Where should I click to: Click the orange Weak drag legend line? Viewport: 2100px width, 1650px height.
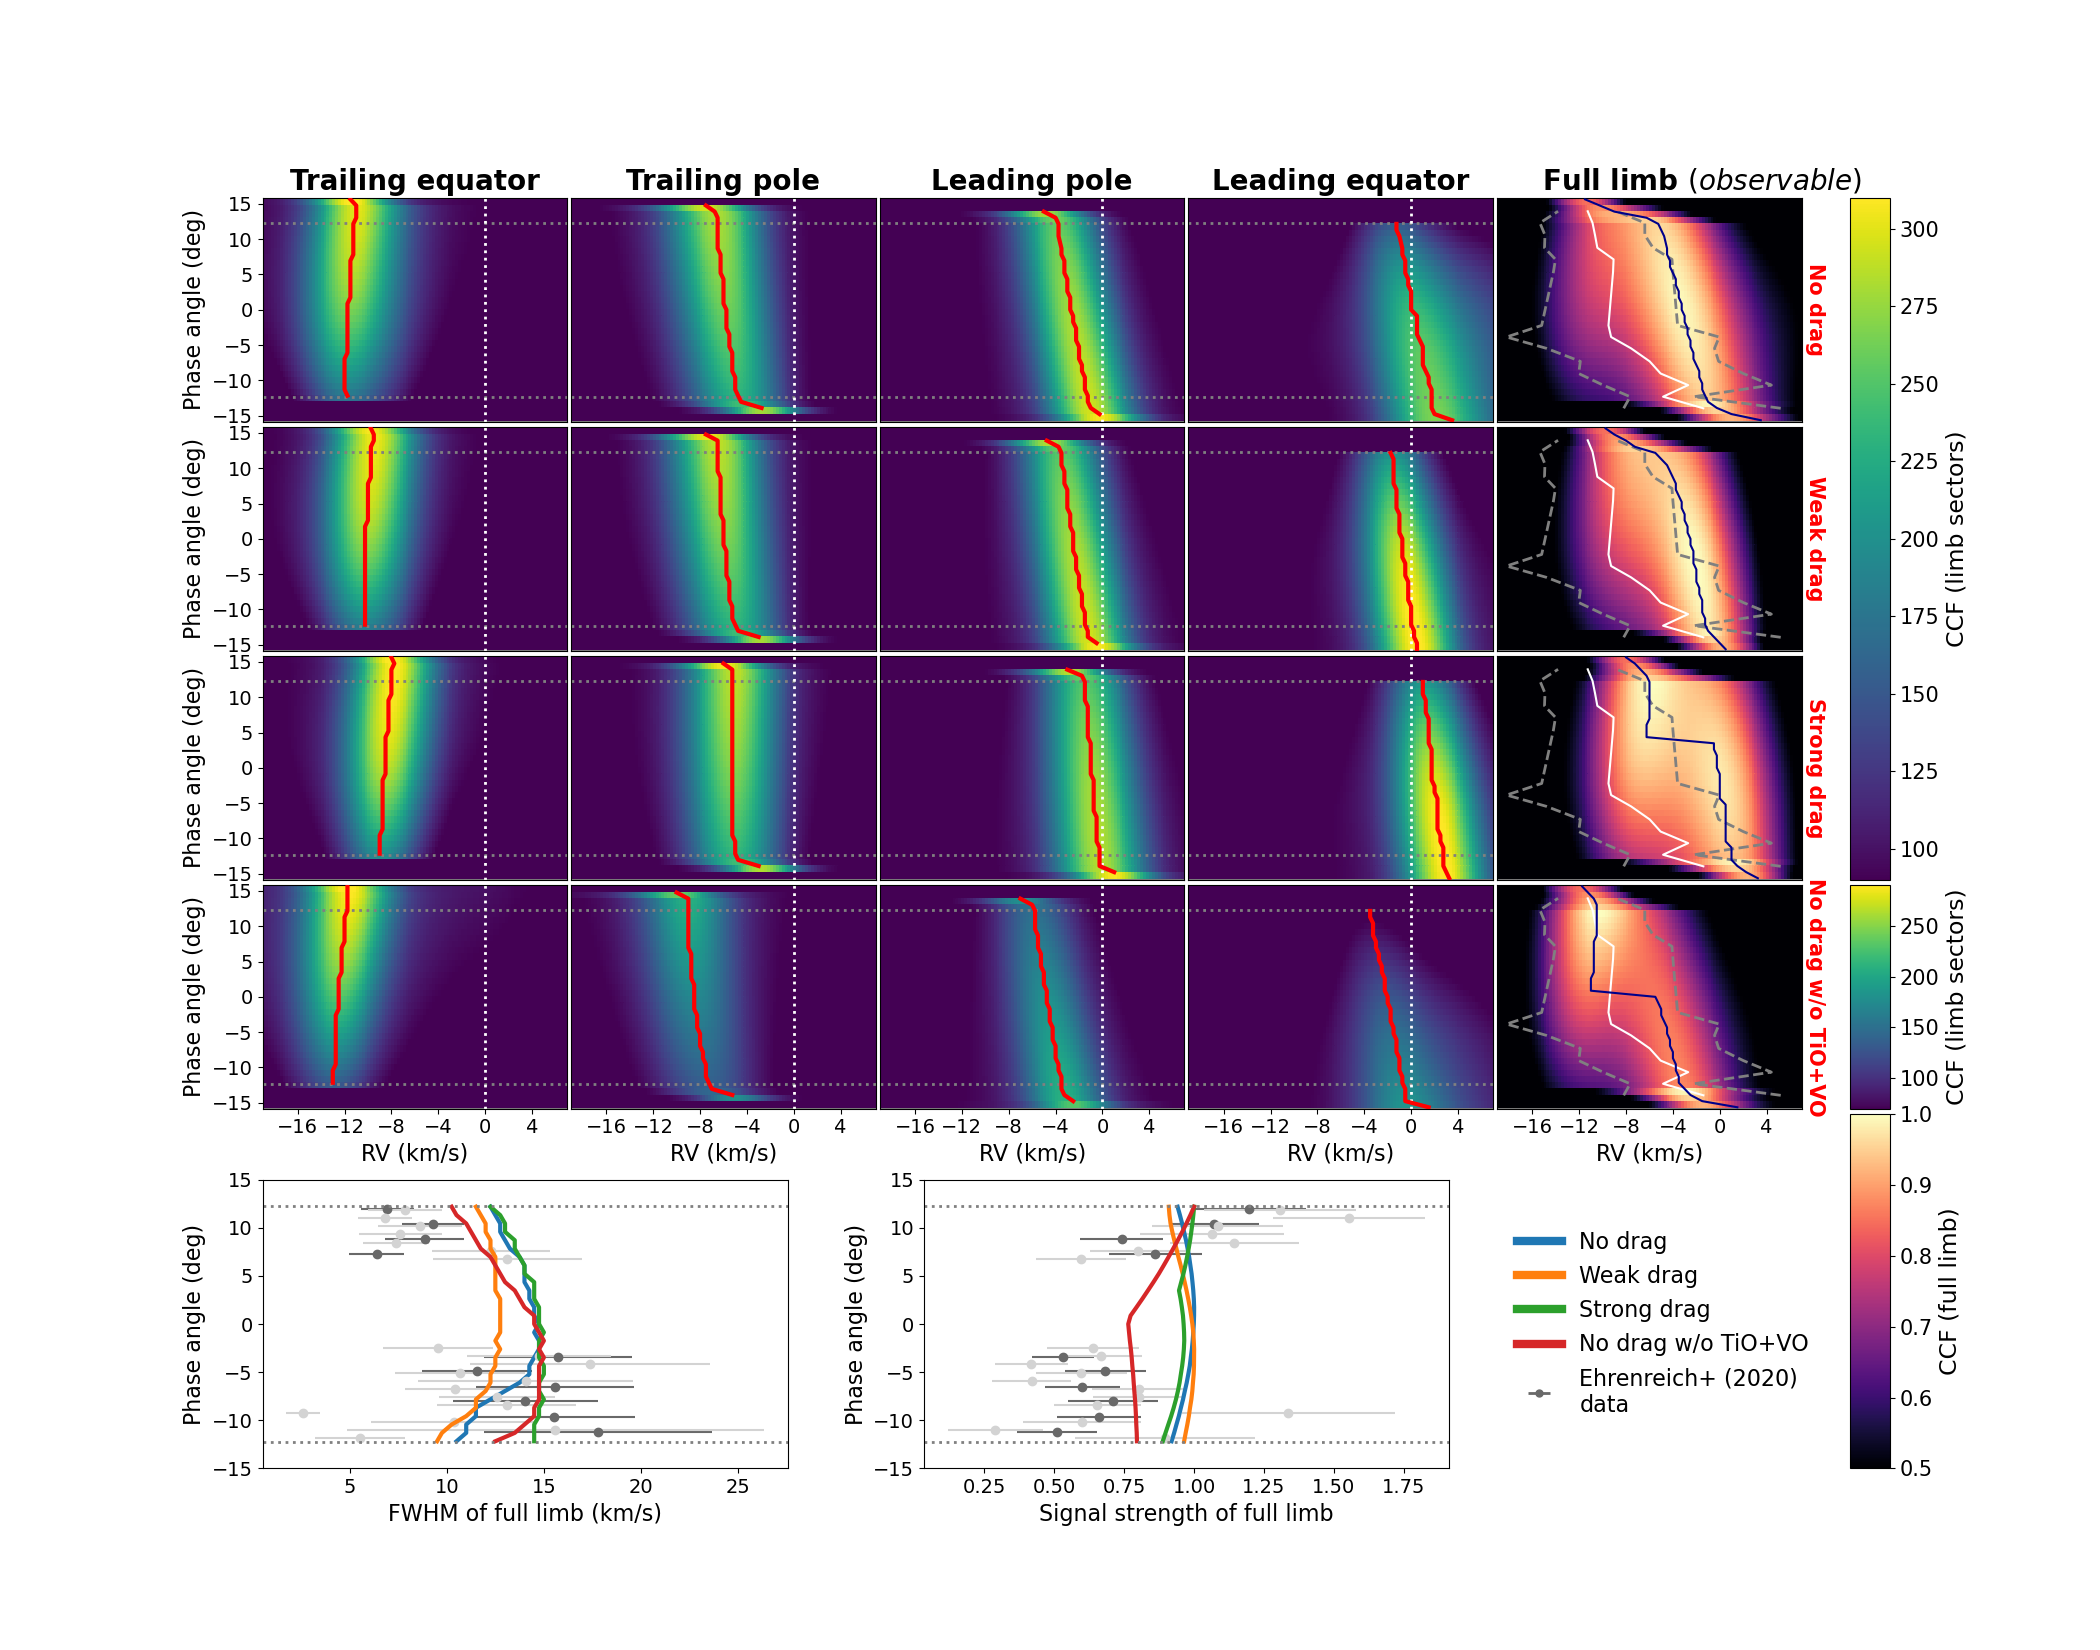click(1539, 1275)
